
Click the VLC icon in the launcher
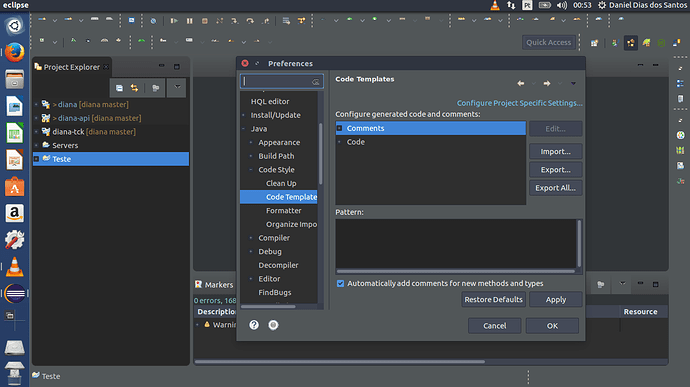pyautogui.click(x=15, y=267)
